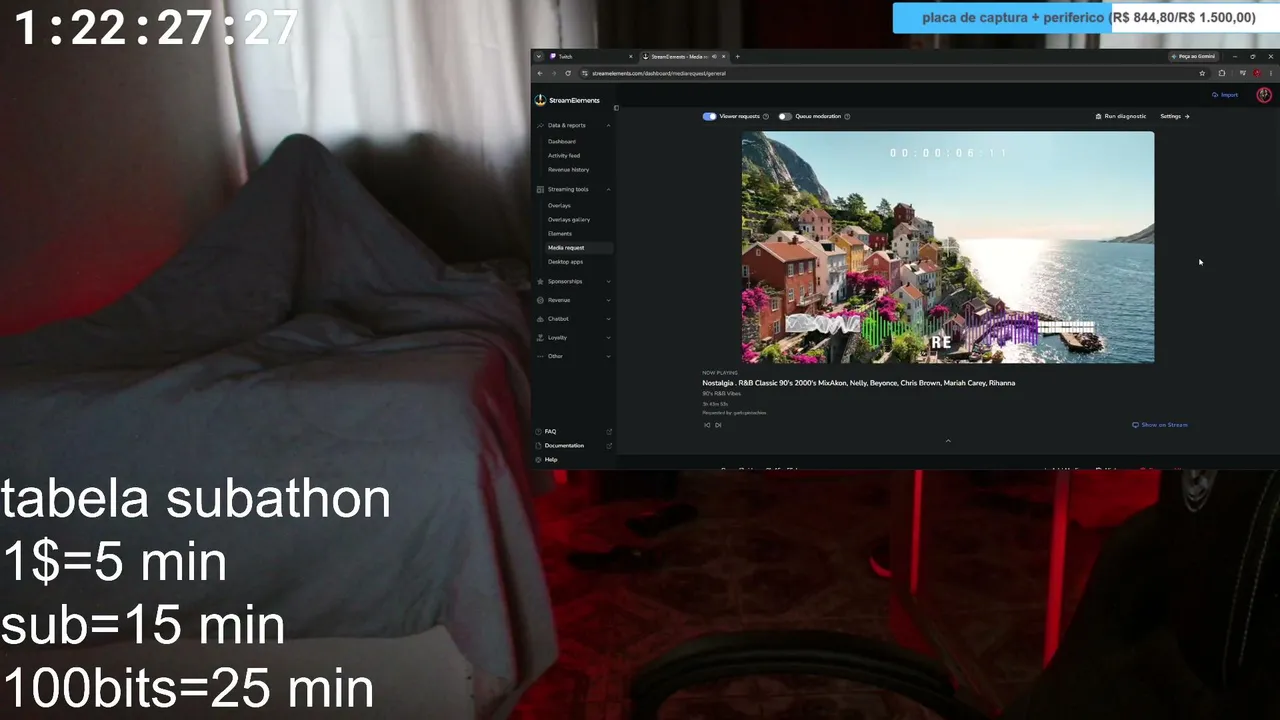Screen dimensions: 1280x720
Task: Open the browser extensions puzzle icon
Action: pos(1221,73)
